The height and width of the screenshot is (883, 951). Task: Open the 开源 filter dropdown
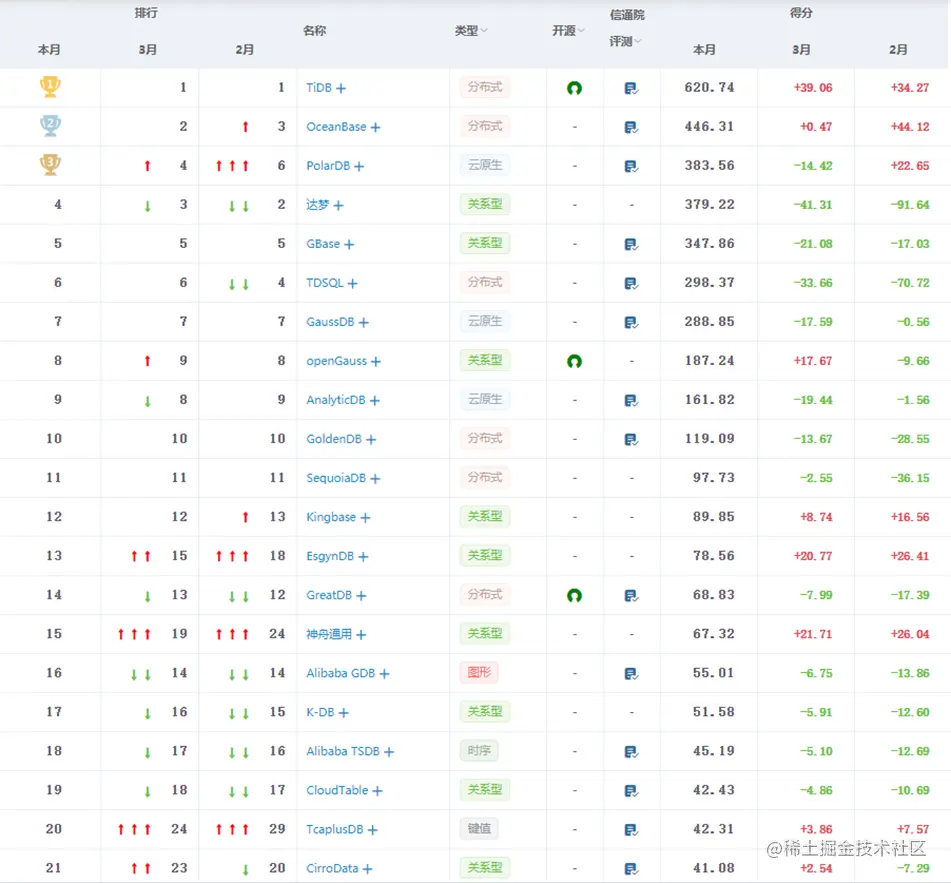[568, 30]
